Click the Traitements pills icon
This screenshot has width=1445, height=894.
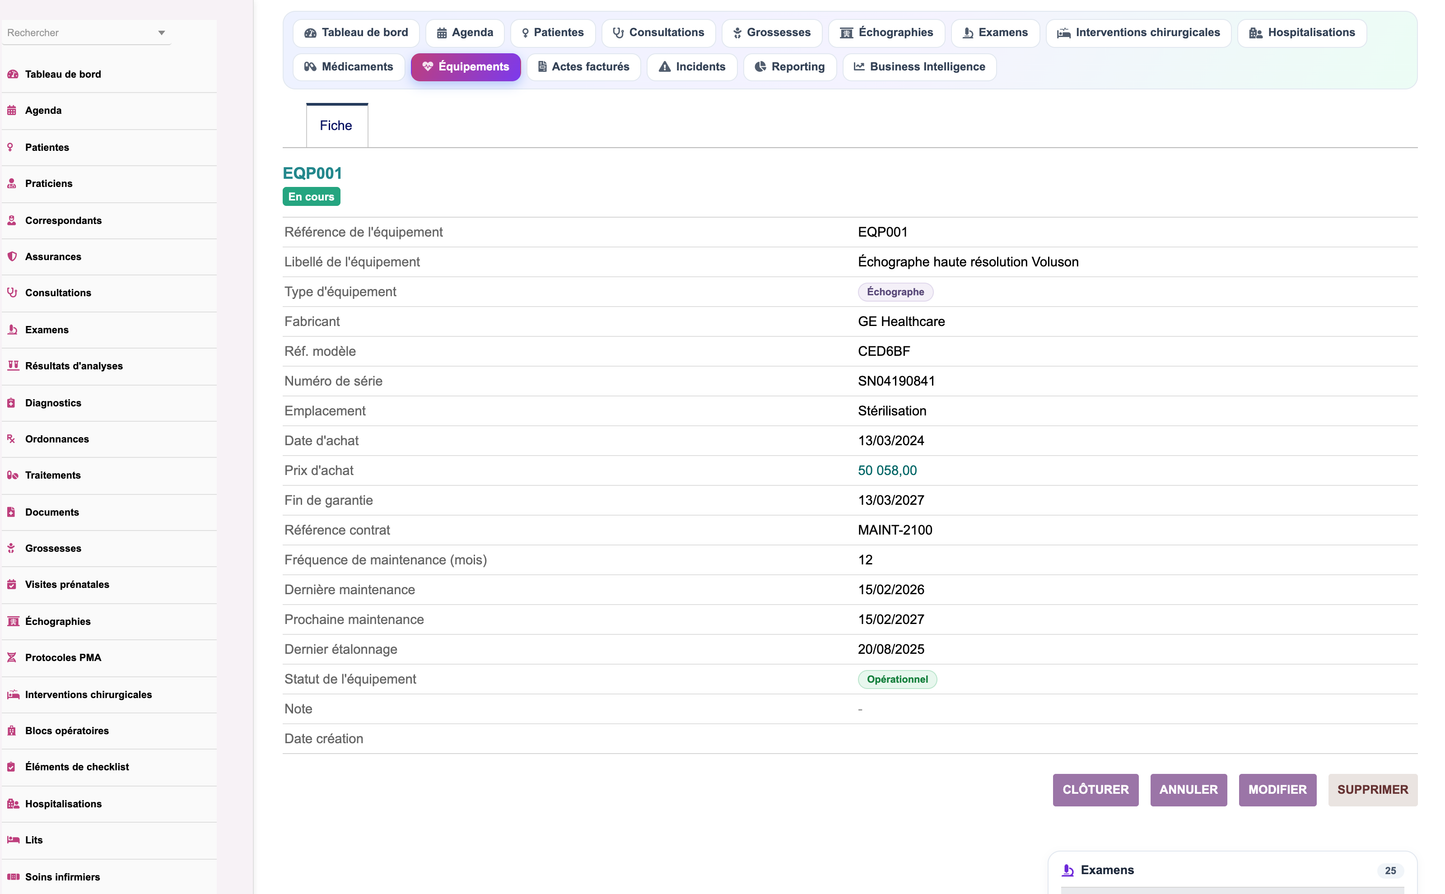[x=12, y=476]
